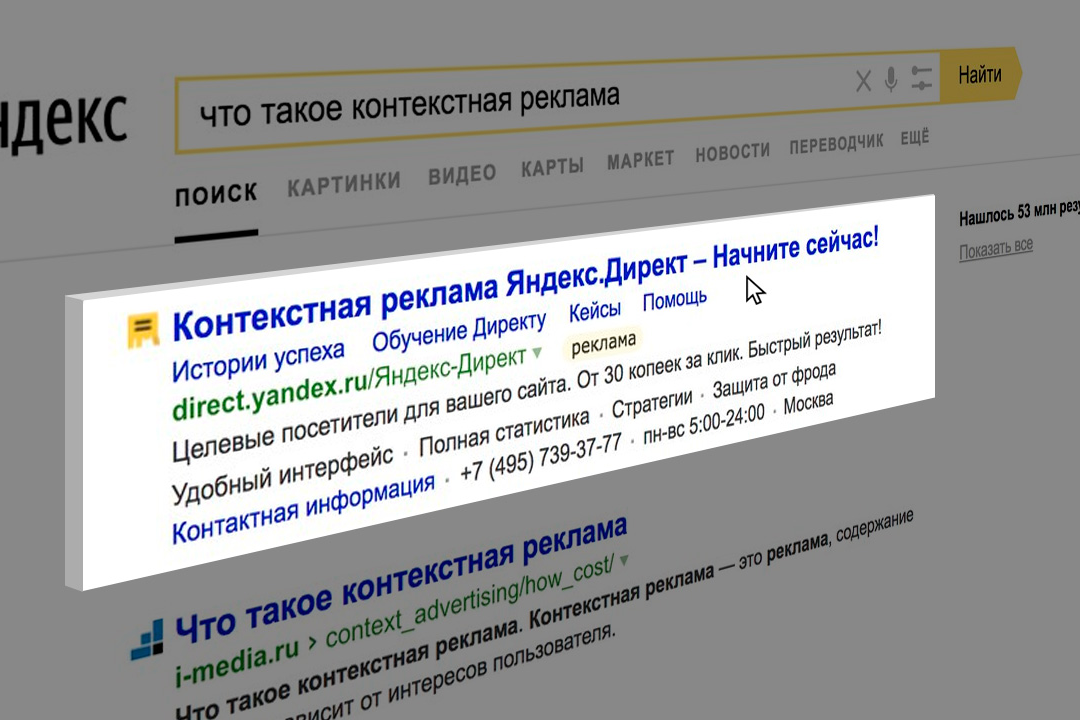Click the yellow Yandex.Direct ad favicon
Viewport: 1080px width, 720px height.
[143, 330]
